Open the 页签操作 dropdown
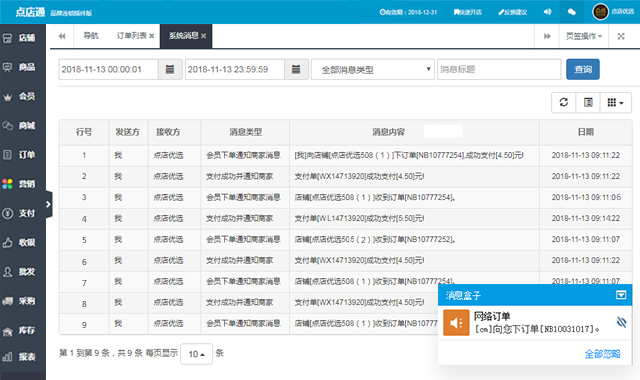 click(x=584, y=36)
